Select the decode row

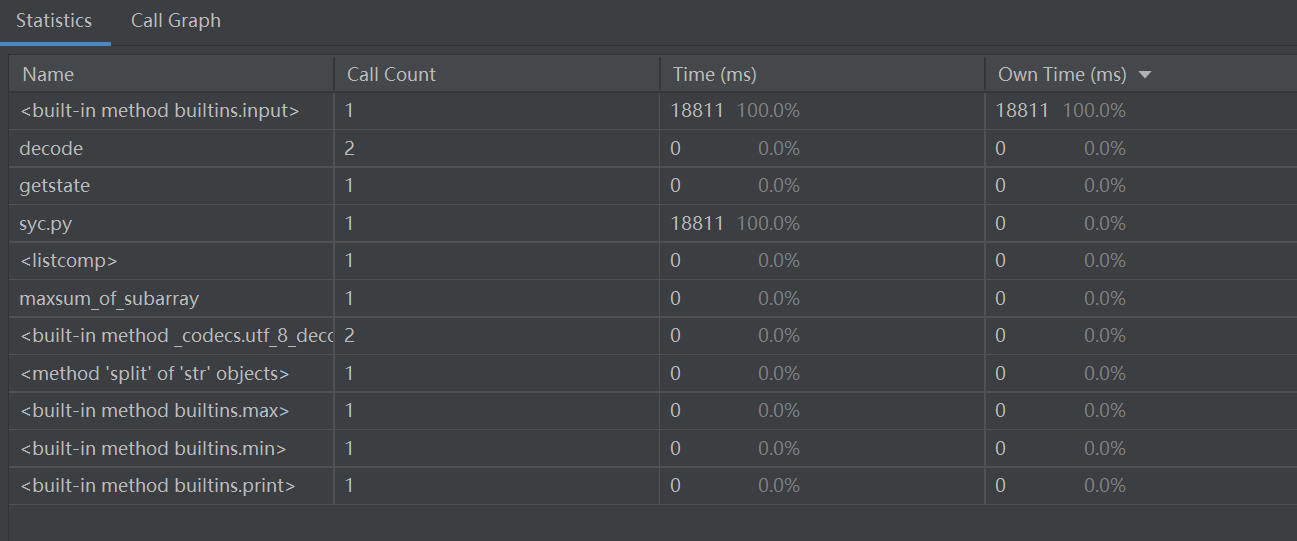point(51,148)
